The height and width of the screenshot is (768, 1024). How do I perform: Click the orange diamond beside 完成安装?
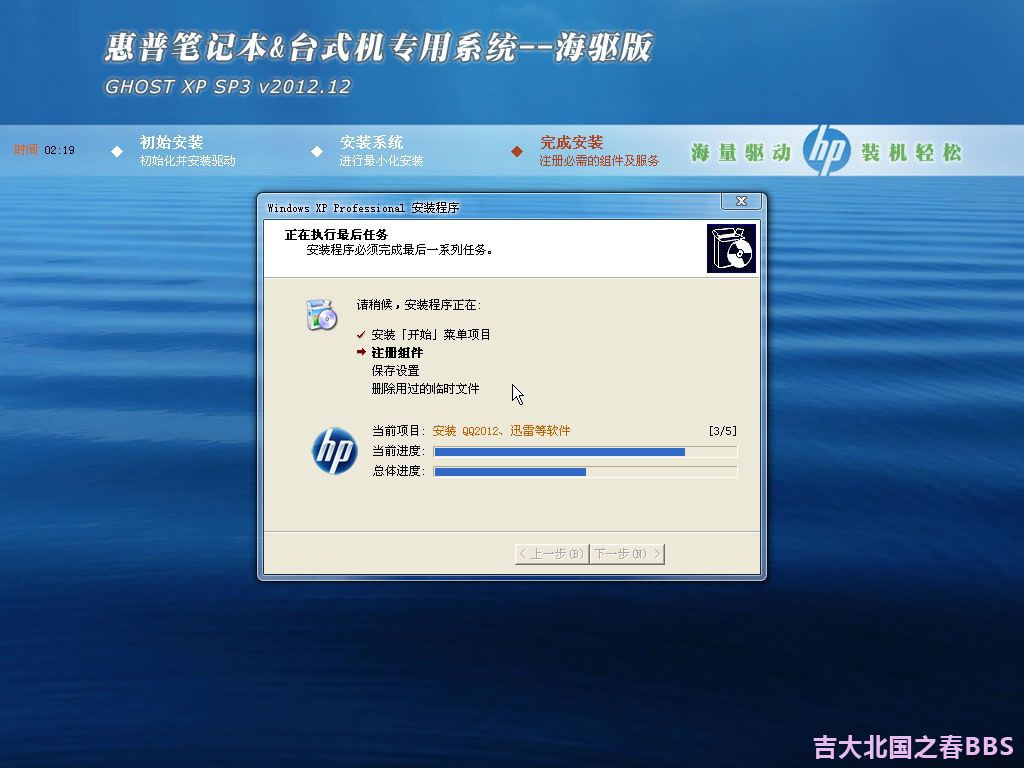pyautogui.click(x=517, y=152)
